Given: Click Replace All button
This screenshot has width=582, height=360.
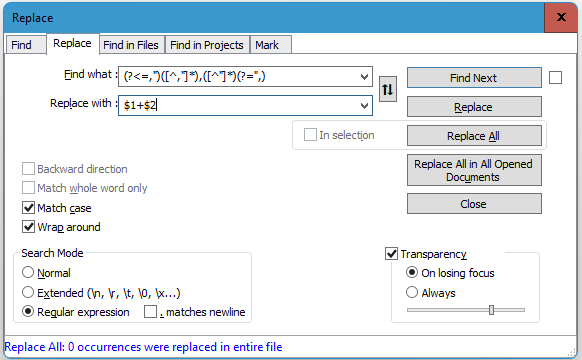Looking at the screenshot, I should (474, 136).
